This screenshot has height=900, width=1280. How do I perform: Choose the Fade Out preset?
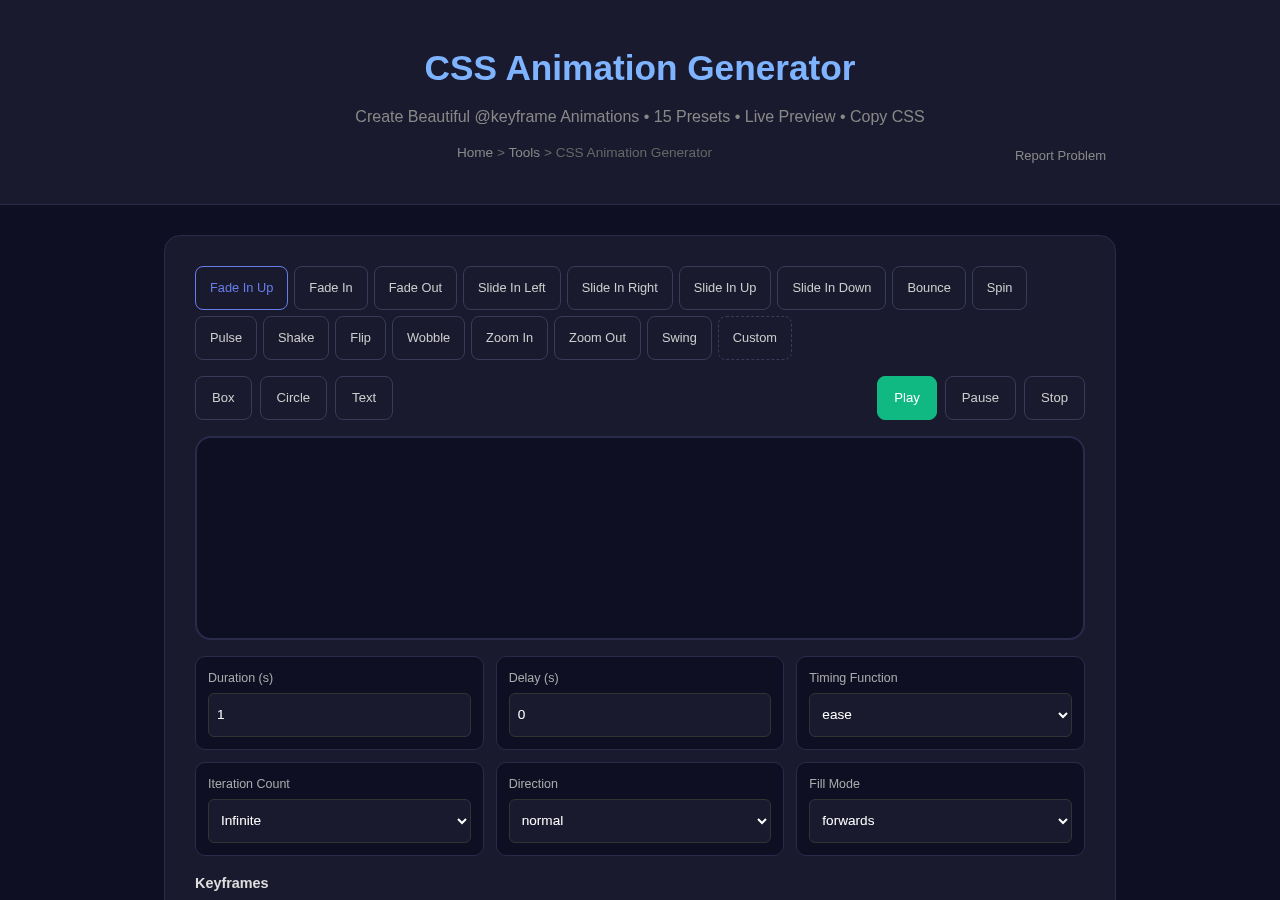415,288
